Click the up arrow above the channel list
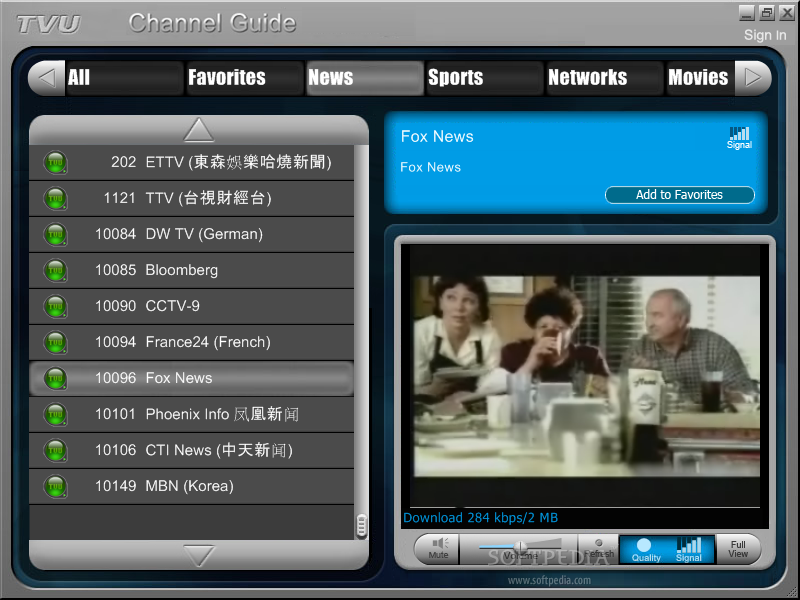Viewport: 800px width, 600px height. tap(198, 129)
